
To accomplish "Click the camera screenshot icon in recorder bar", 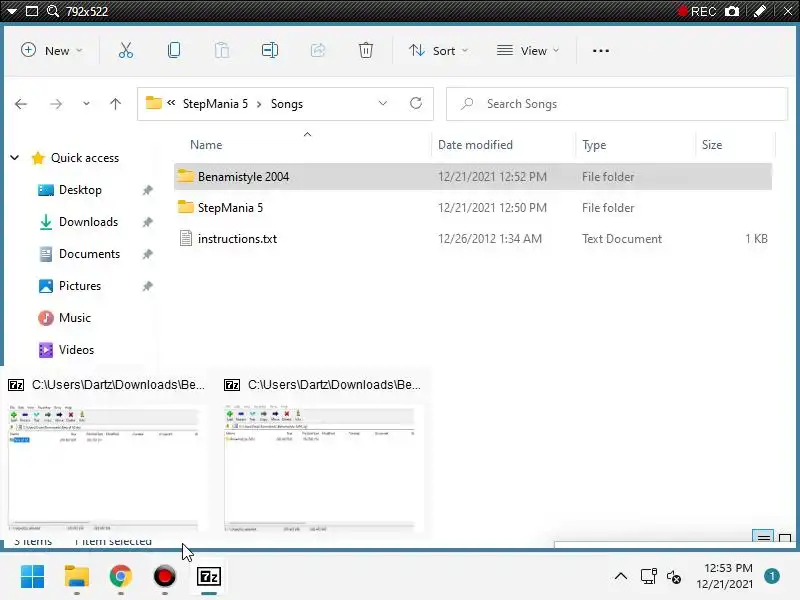I will point(732,11).
